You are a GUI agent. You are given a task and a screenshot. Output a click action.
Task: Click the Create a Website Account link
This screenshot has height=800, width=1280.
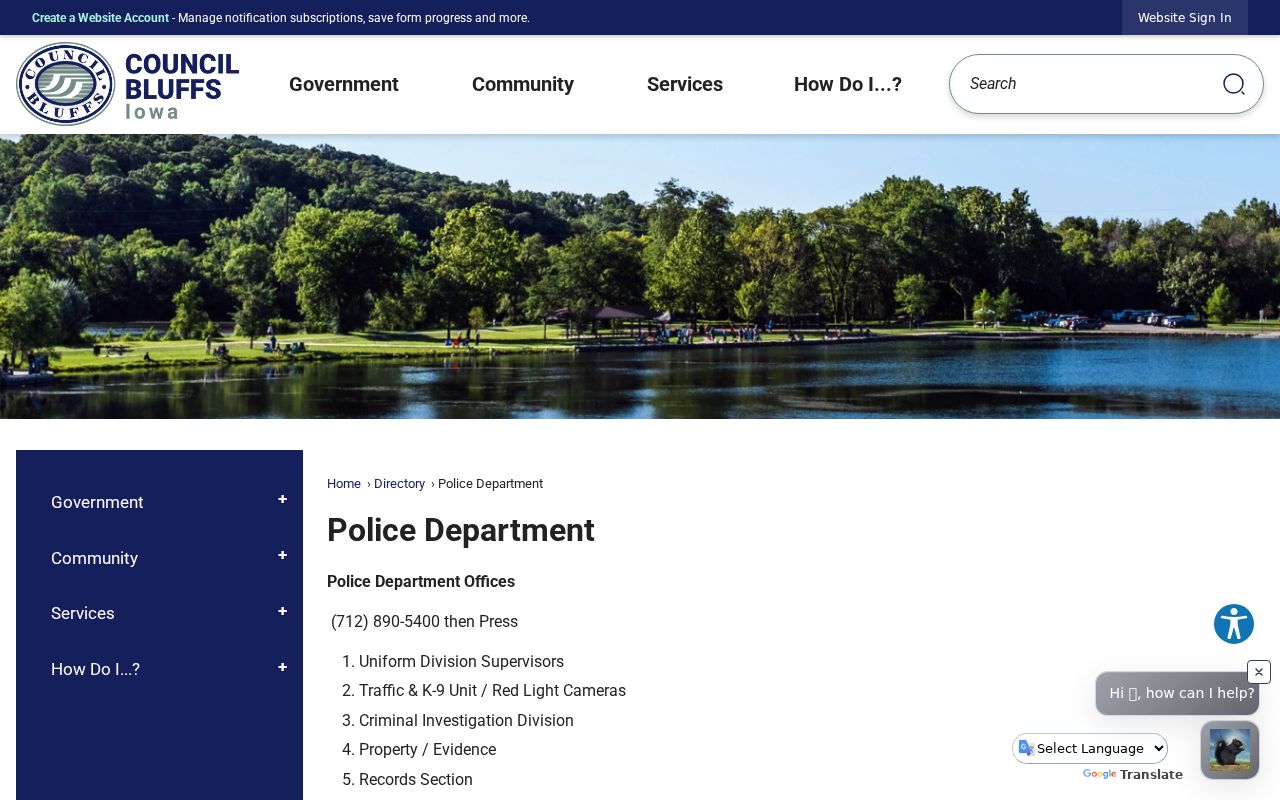click(100, 18)
